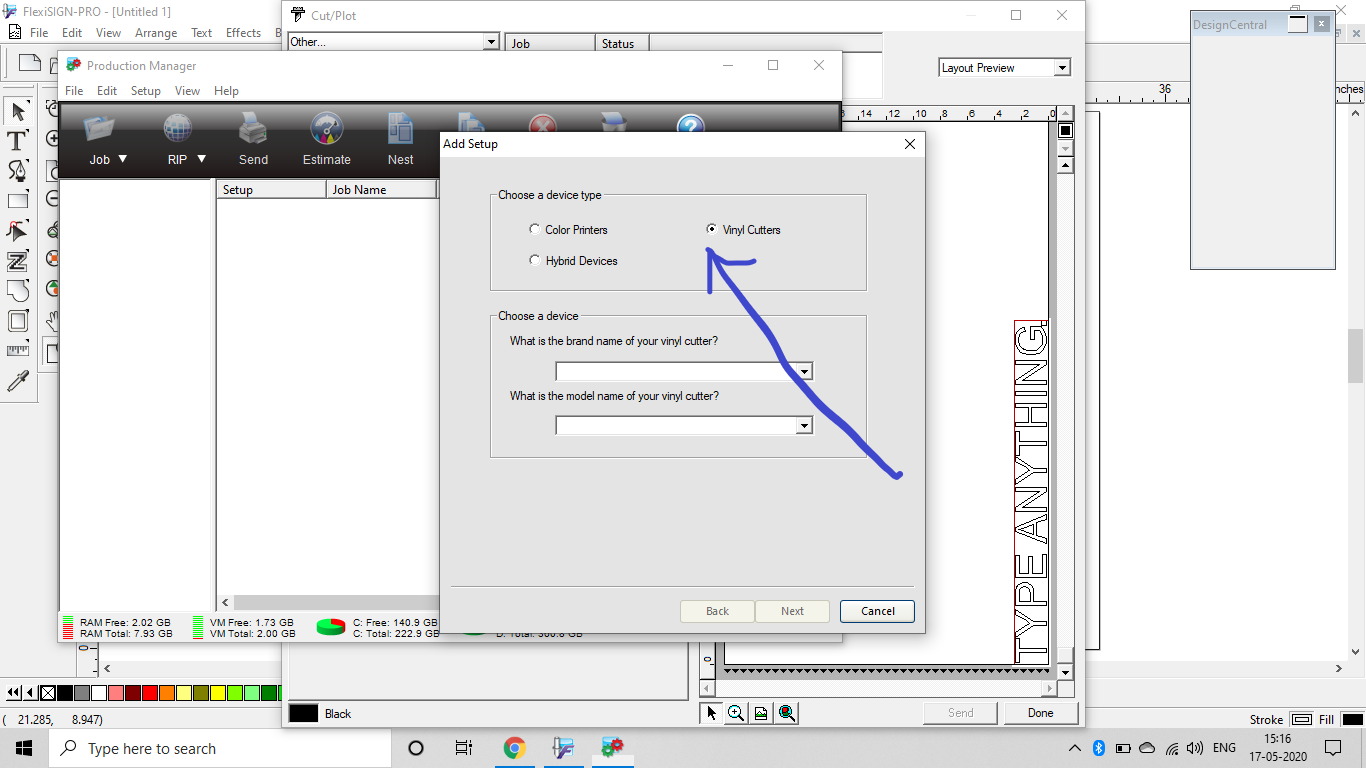The image size is (1366, 768).
Task: Click the Job folder icon in Production Manager
Action: point(99,128)
